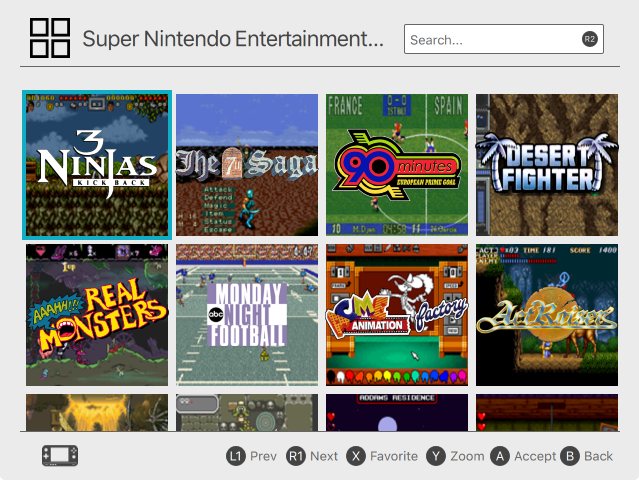Click the Prev label

coord(263,456)
